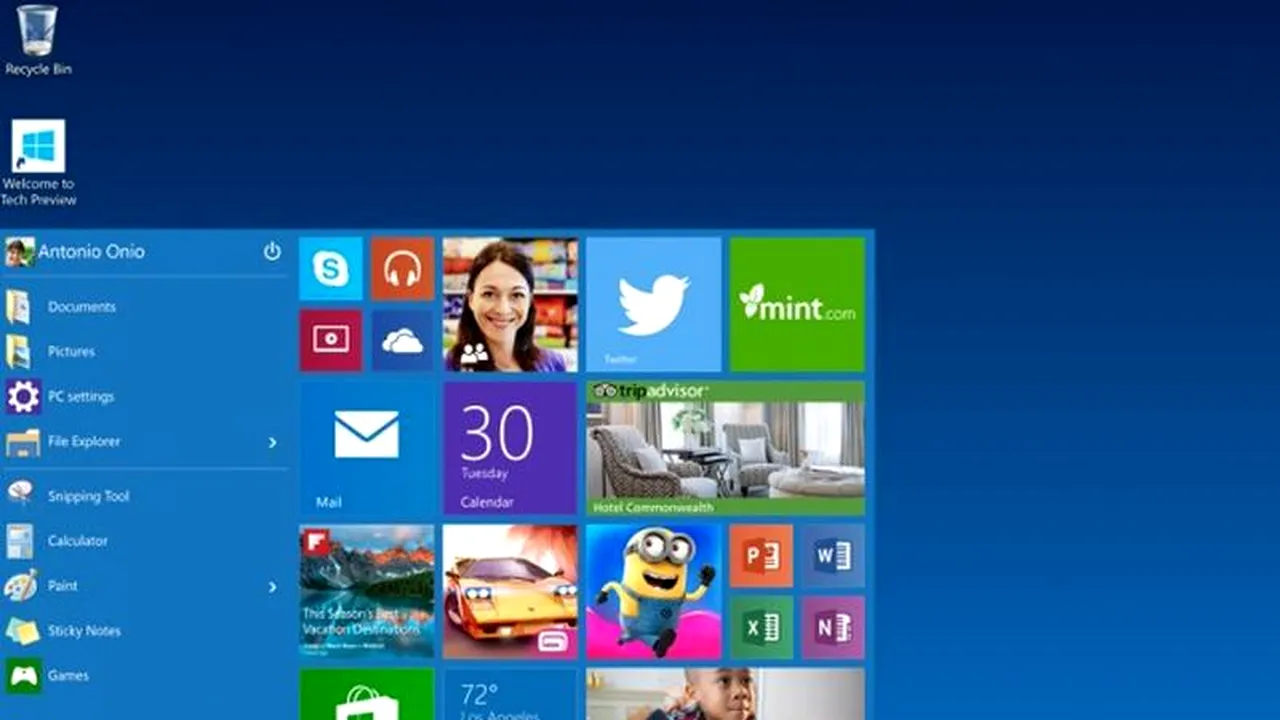Open the TripAdvisor Hotel Commonwealth tile
This screenshot has width=1280, height=720.
[x=725, y=448]
